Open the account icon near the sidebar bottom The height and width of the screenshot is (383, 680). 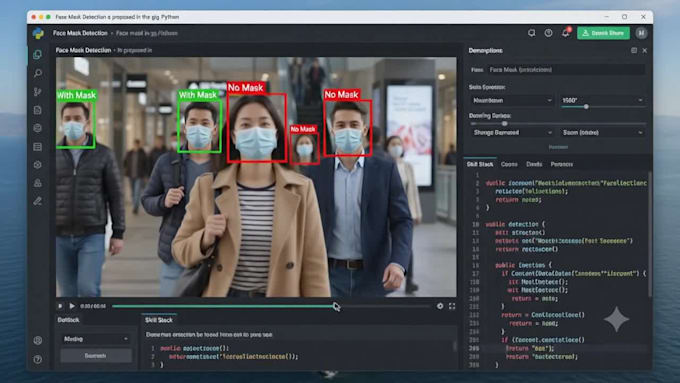pos(38,340)
